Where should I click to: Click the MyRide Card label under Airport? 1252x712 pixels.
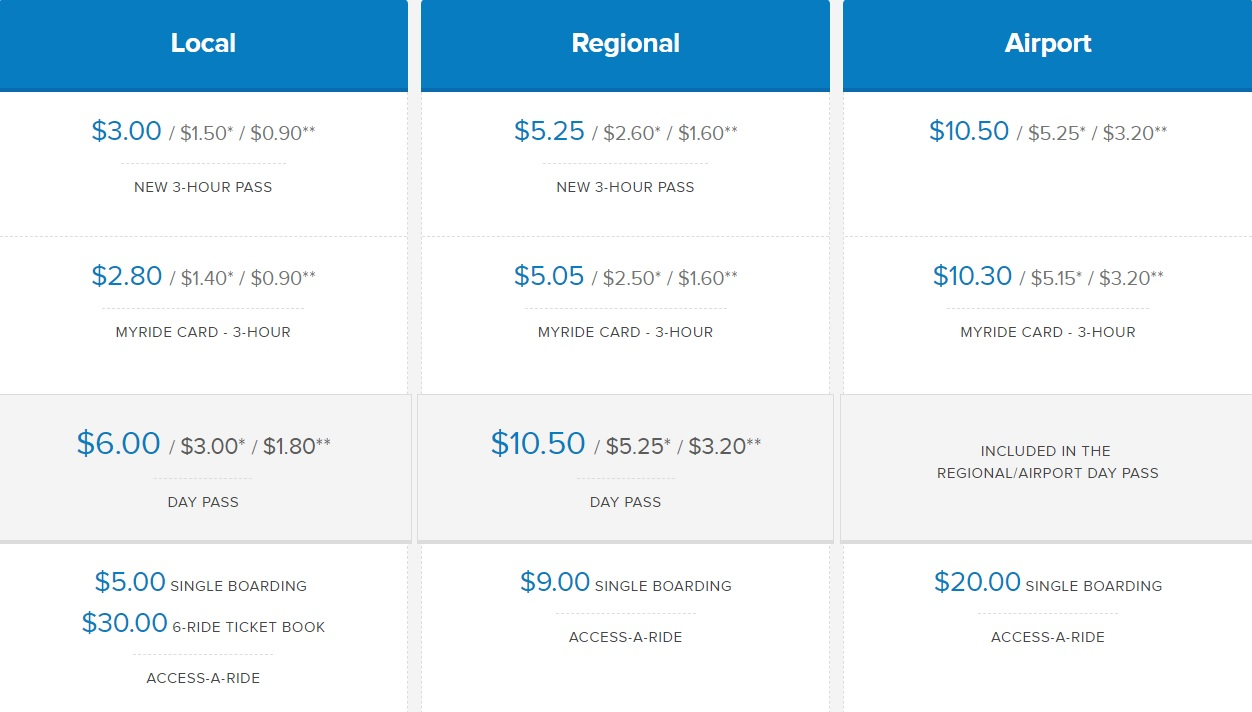coord(1047,332)
